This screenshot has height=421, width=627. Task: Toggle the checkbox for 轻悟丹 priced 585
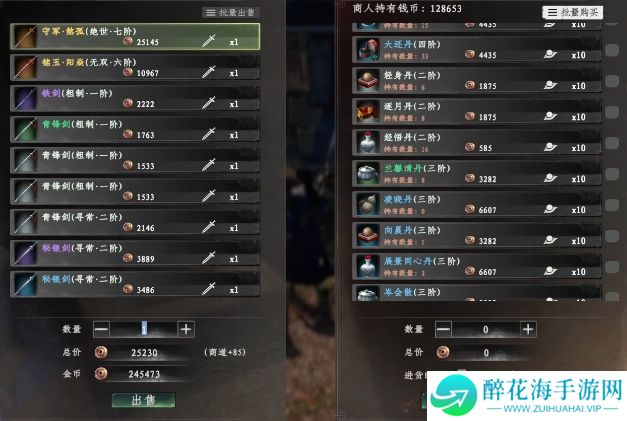tap(612, 143)
